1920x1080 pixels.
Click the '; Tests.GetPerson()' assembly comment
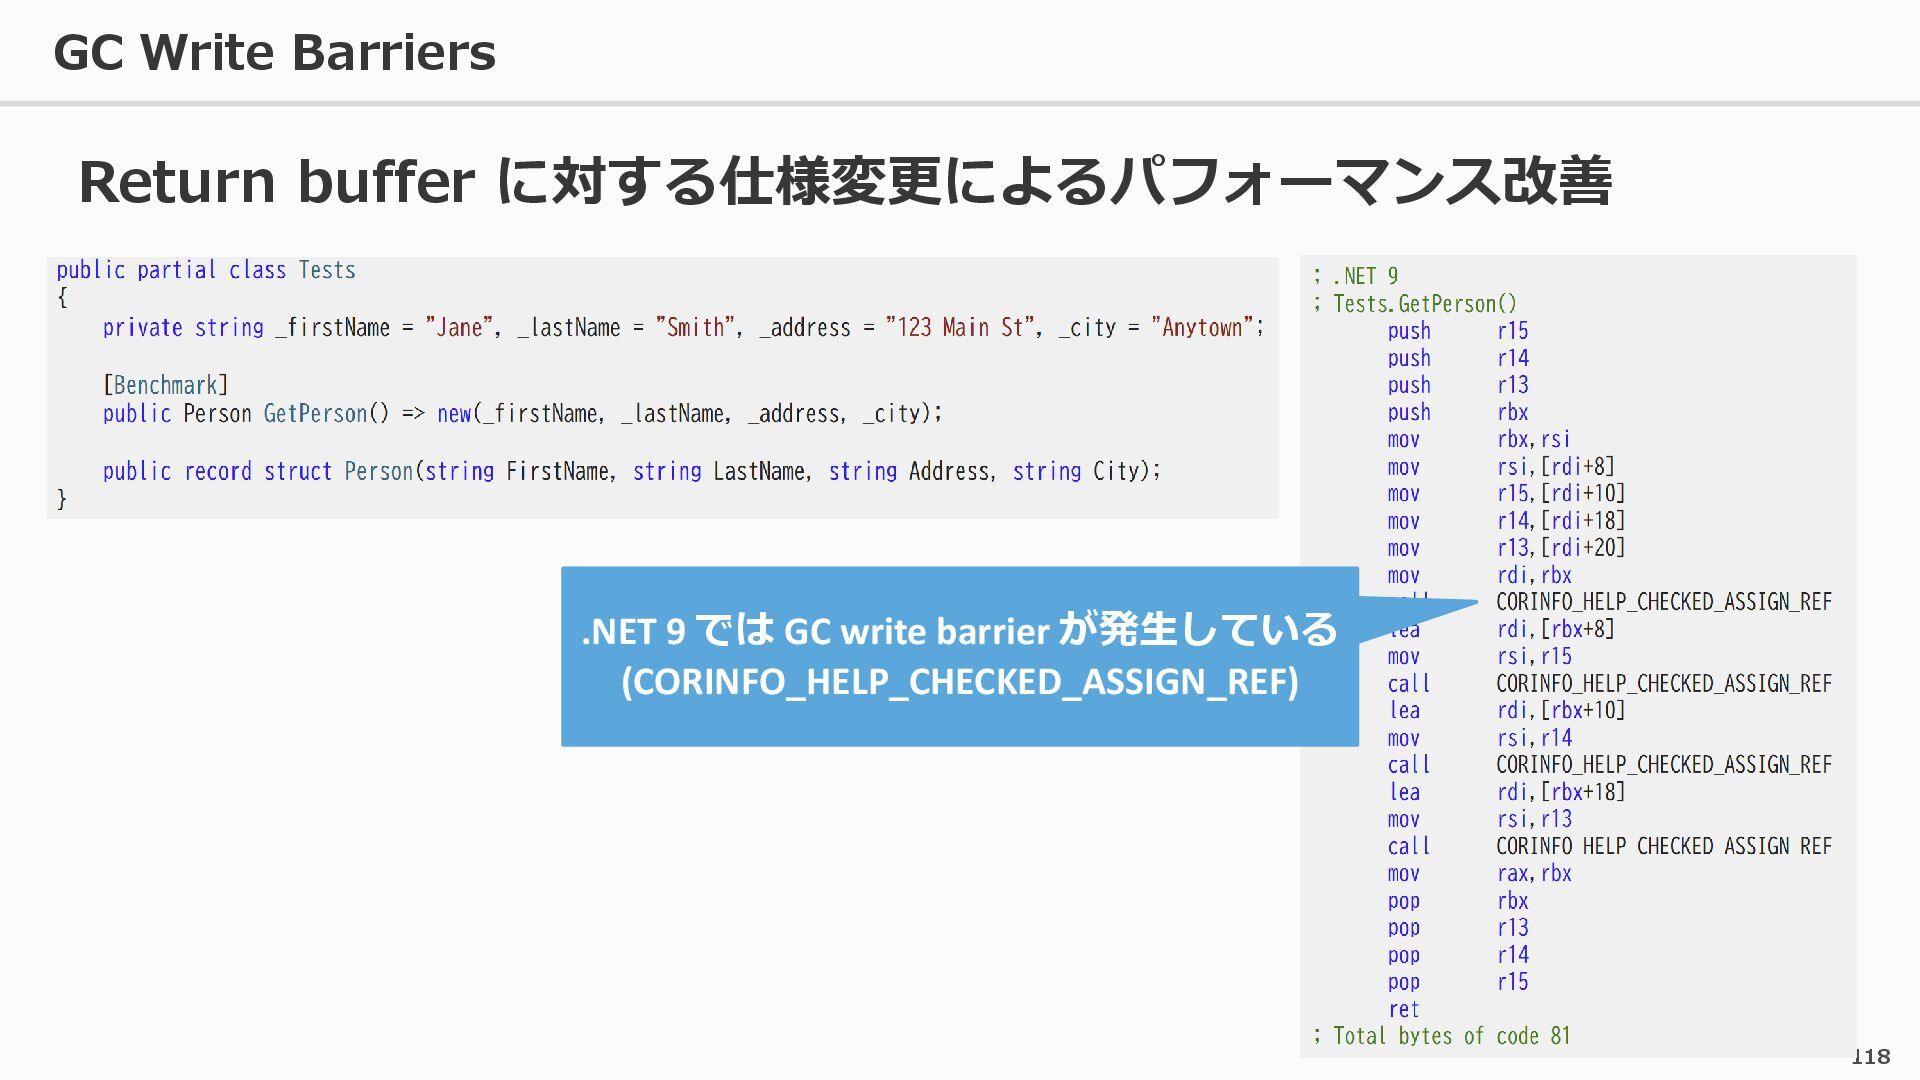1414,303
